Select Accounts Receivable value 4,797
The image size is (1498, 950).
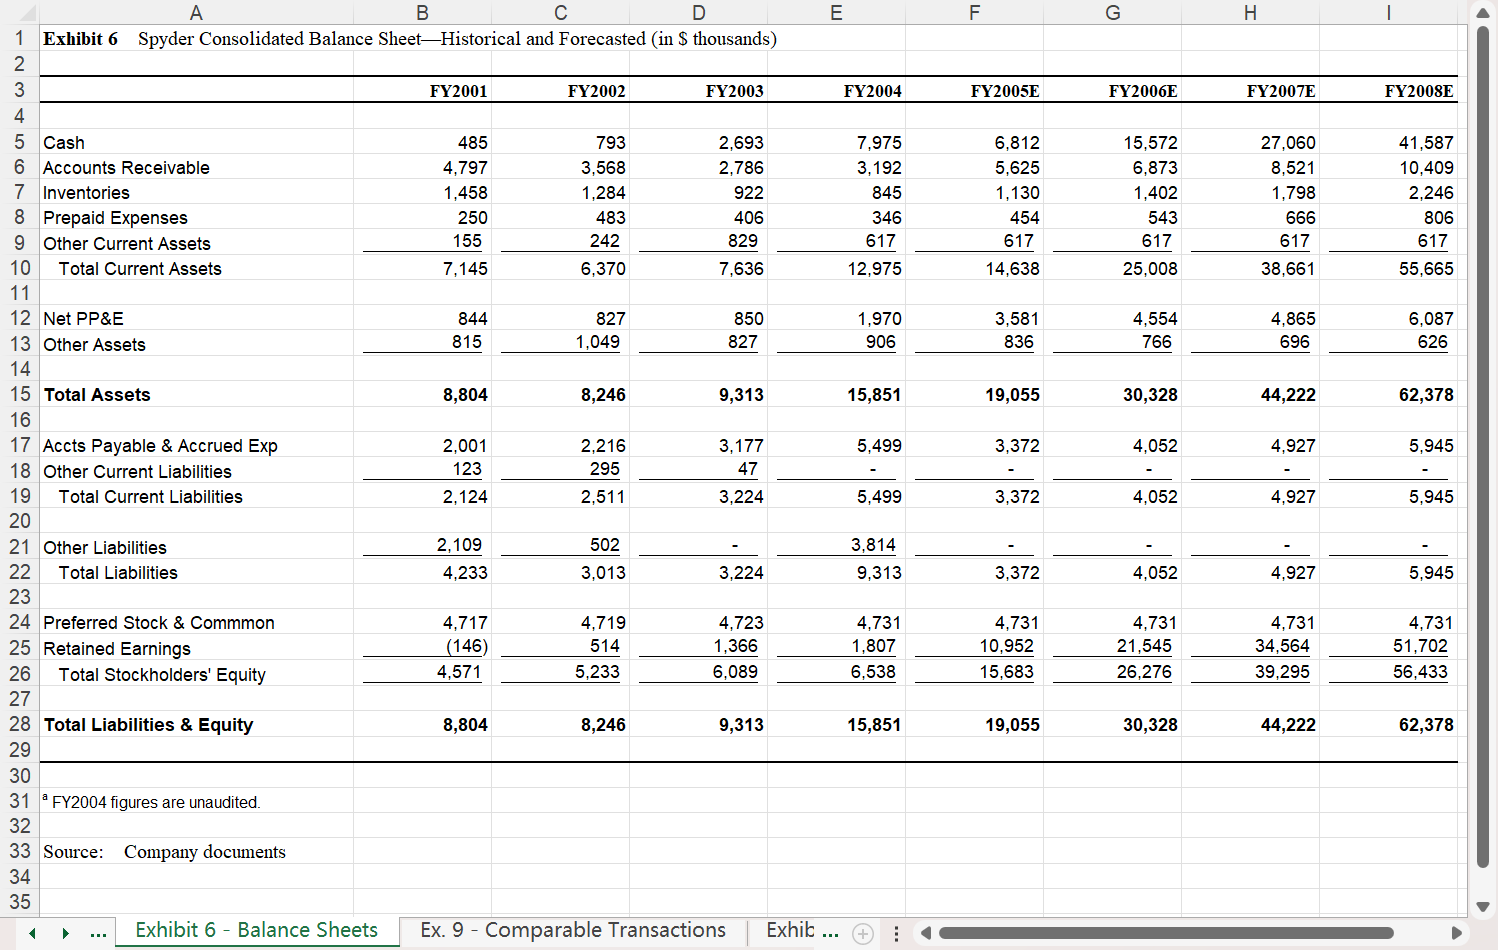click(x=422, y=167)
